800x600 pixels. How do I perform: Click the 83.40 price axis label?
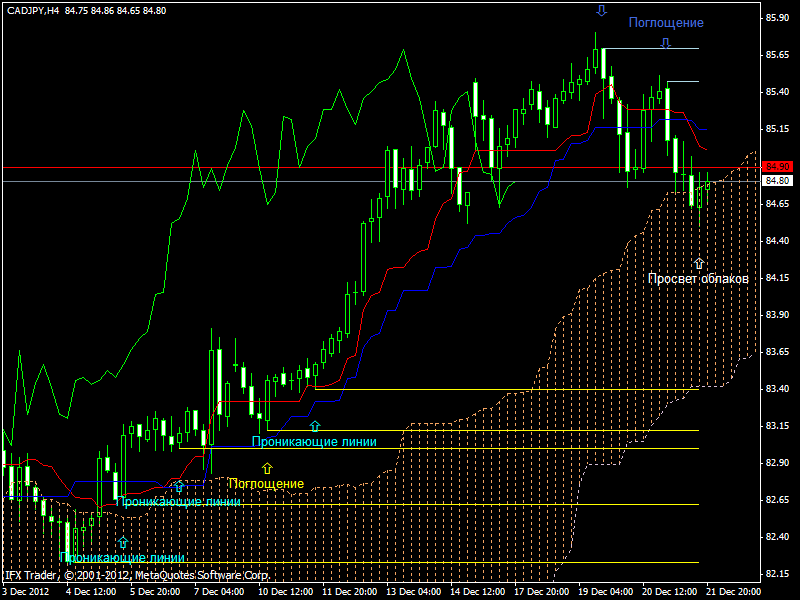pos(778,389)
